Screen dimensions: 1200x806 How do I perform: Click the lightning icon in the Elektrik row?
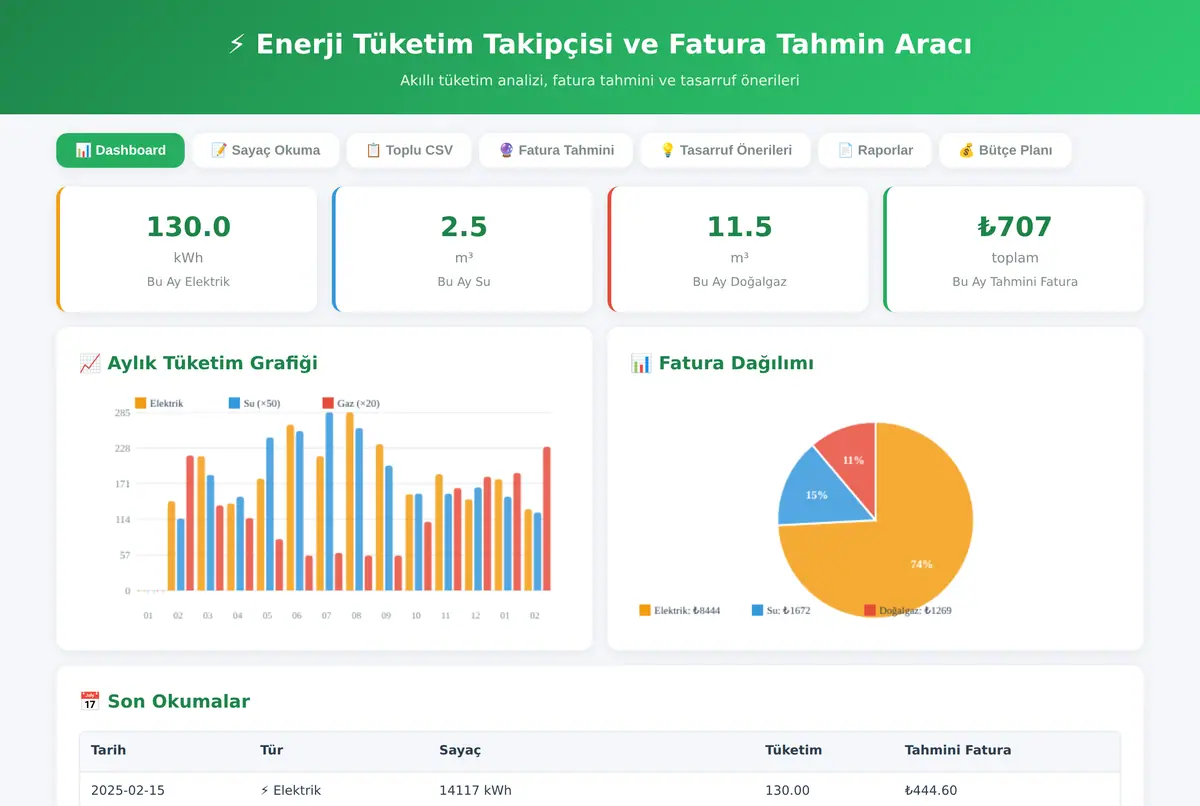click(264, 790)
